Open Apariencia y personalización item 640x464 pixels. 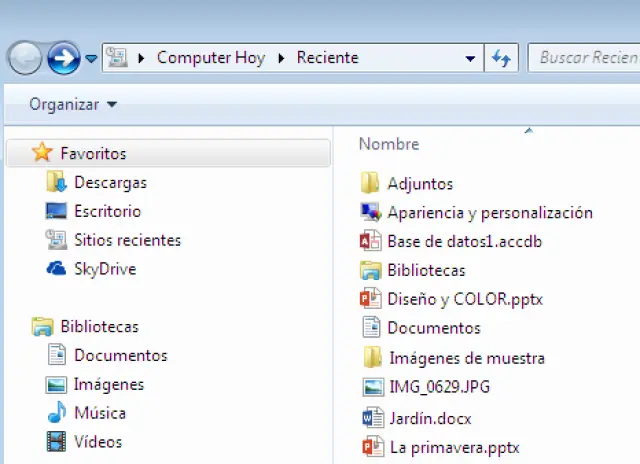coord(489,212)
